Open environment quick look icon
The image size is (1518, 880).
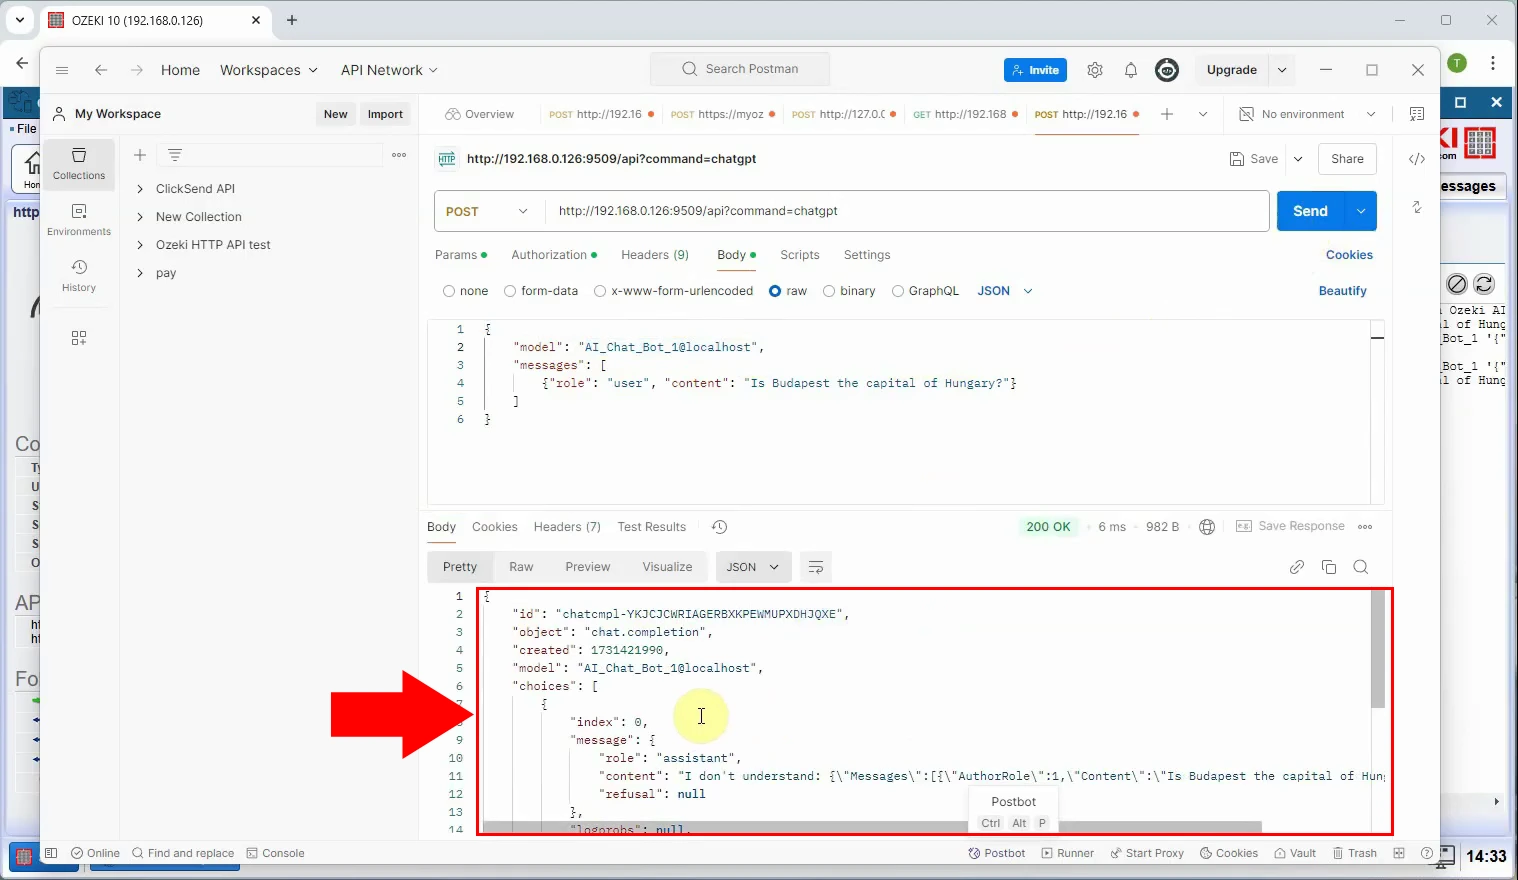click(1417, 114)
